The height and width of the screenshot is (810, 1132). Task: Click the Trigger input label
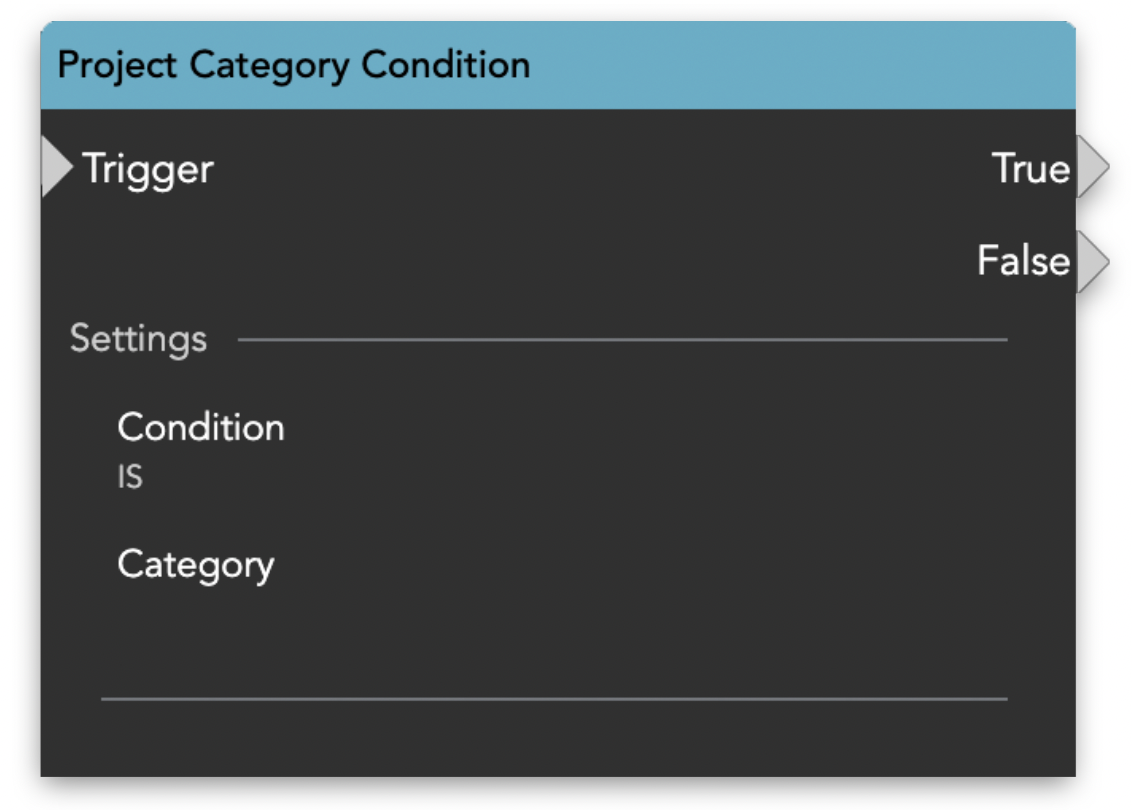pos(148,169)
